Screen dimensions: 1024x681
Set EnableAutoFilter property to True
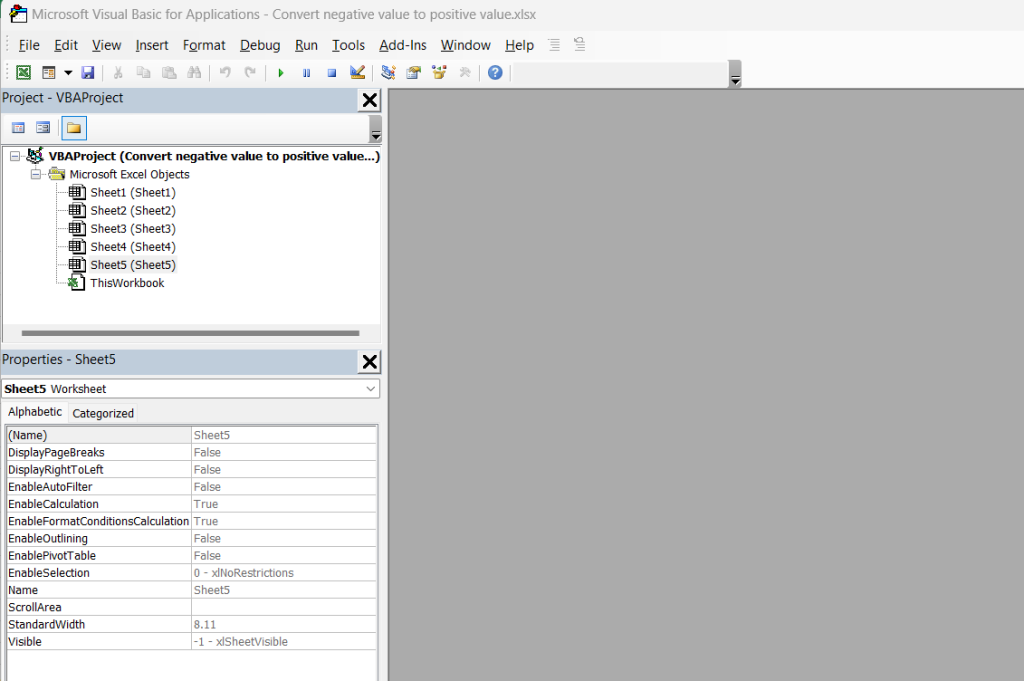[x=283, y=486]
